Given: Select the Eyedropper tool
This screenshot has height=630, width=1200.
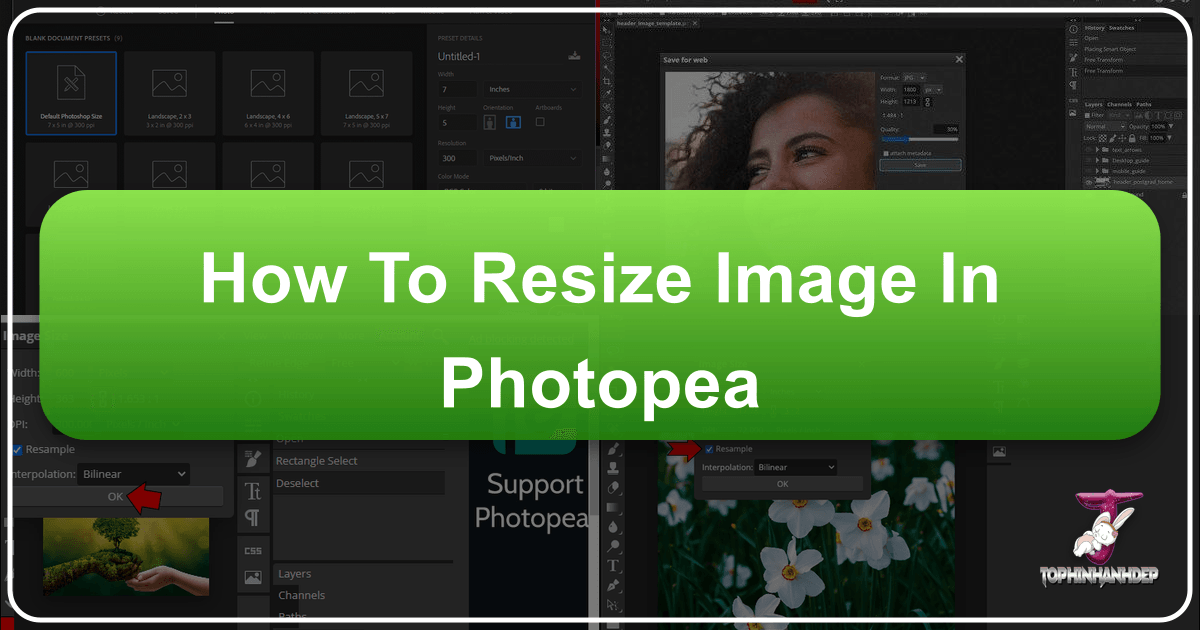Looking at the screenshot, I should (x=608, y=92).
